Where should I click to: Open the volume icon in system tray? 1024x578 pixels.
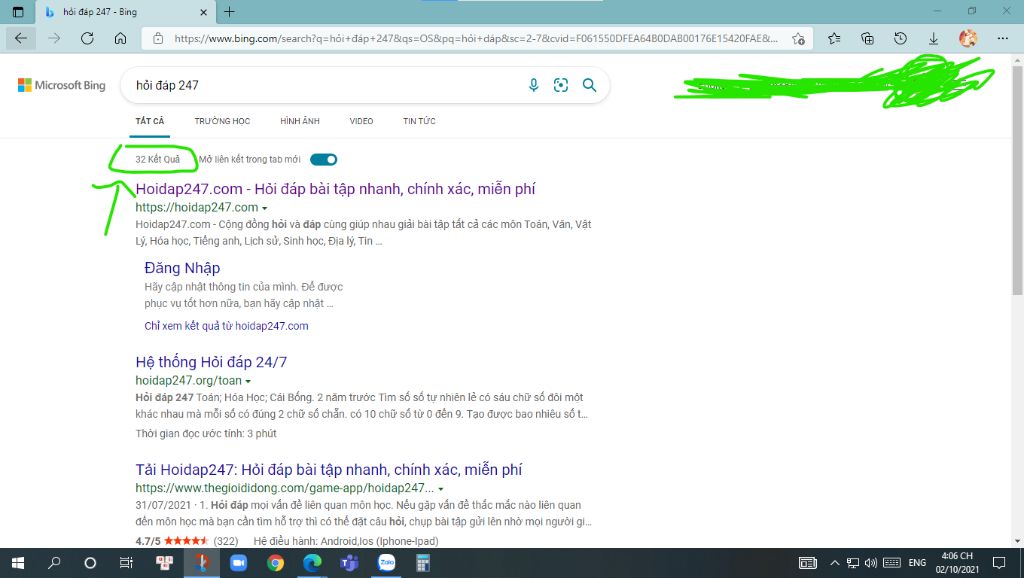[871, 562]
